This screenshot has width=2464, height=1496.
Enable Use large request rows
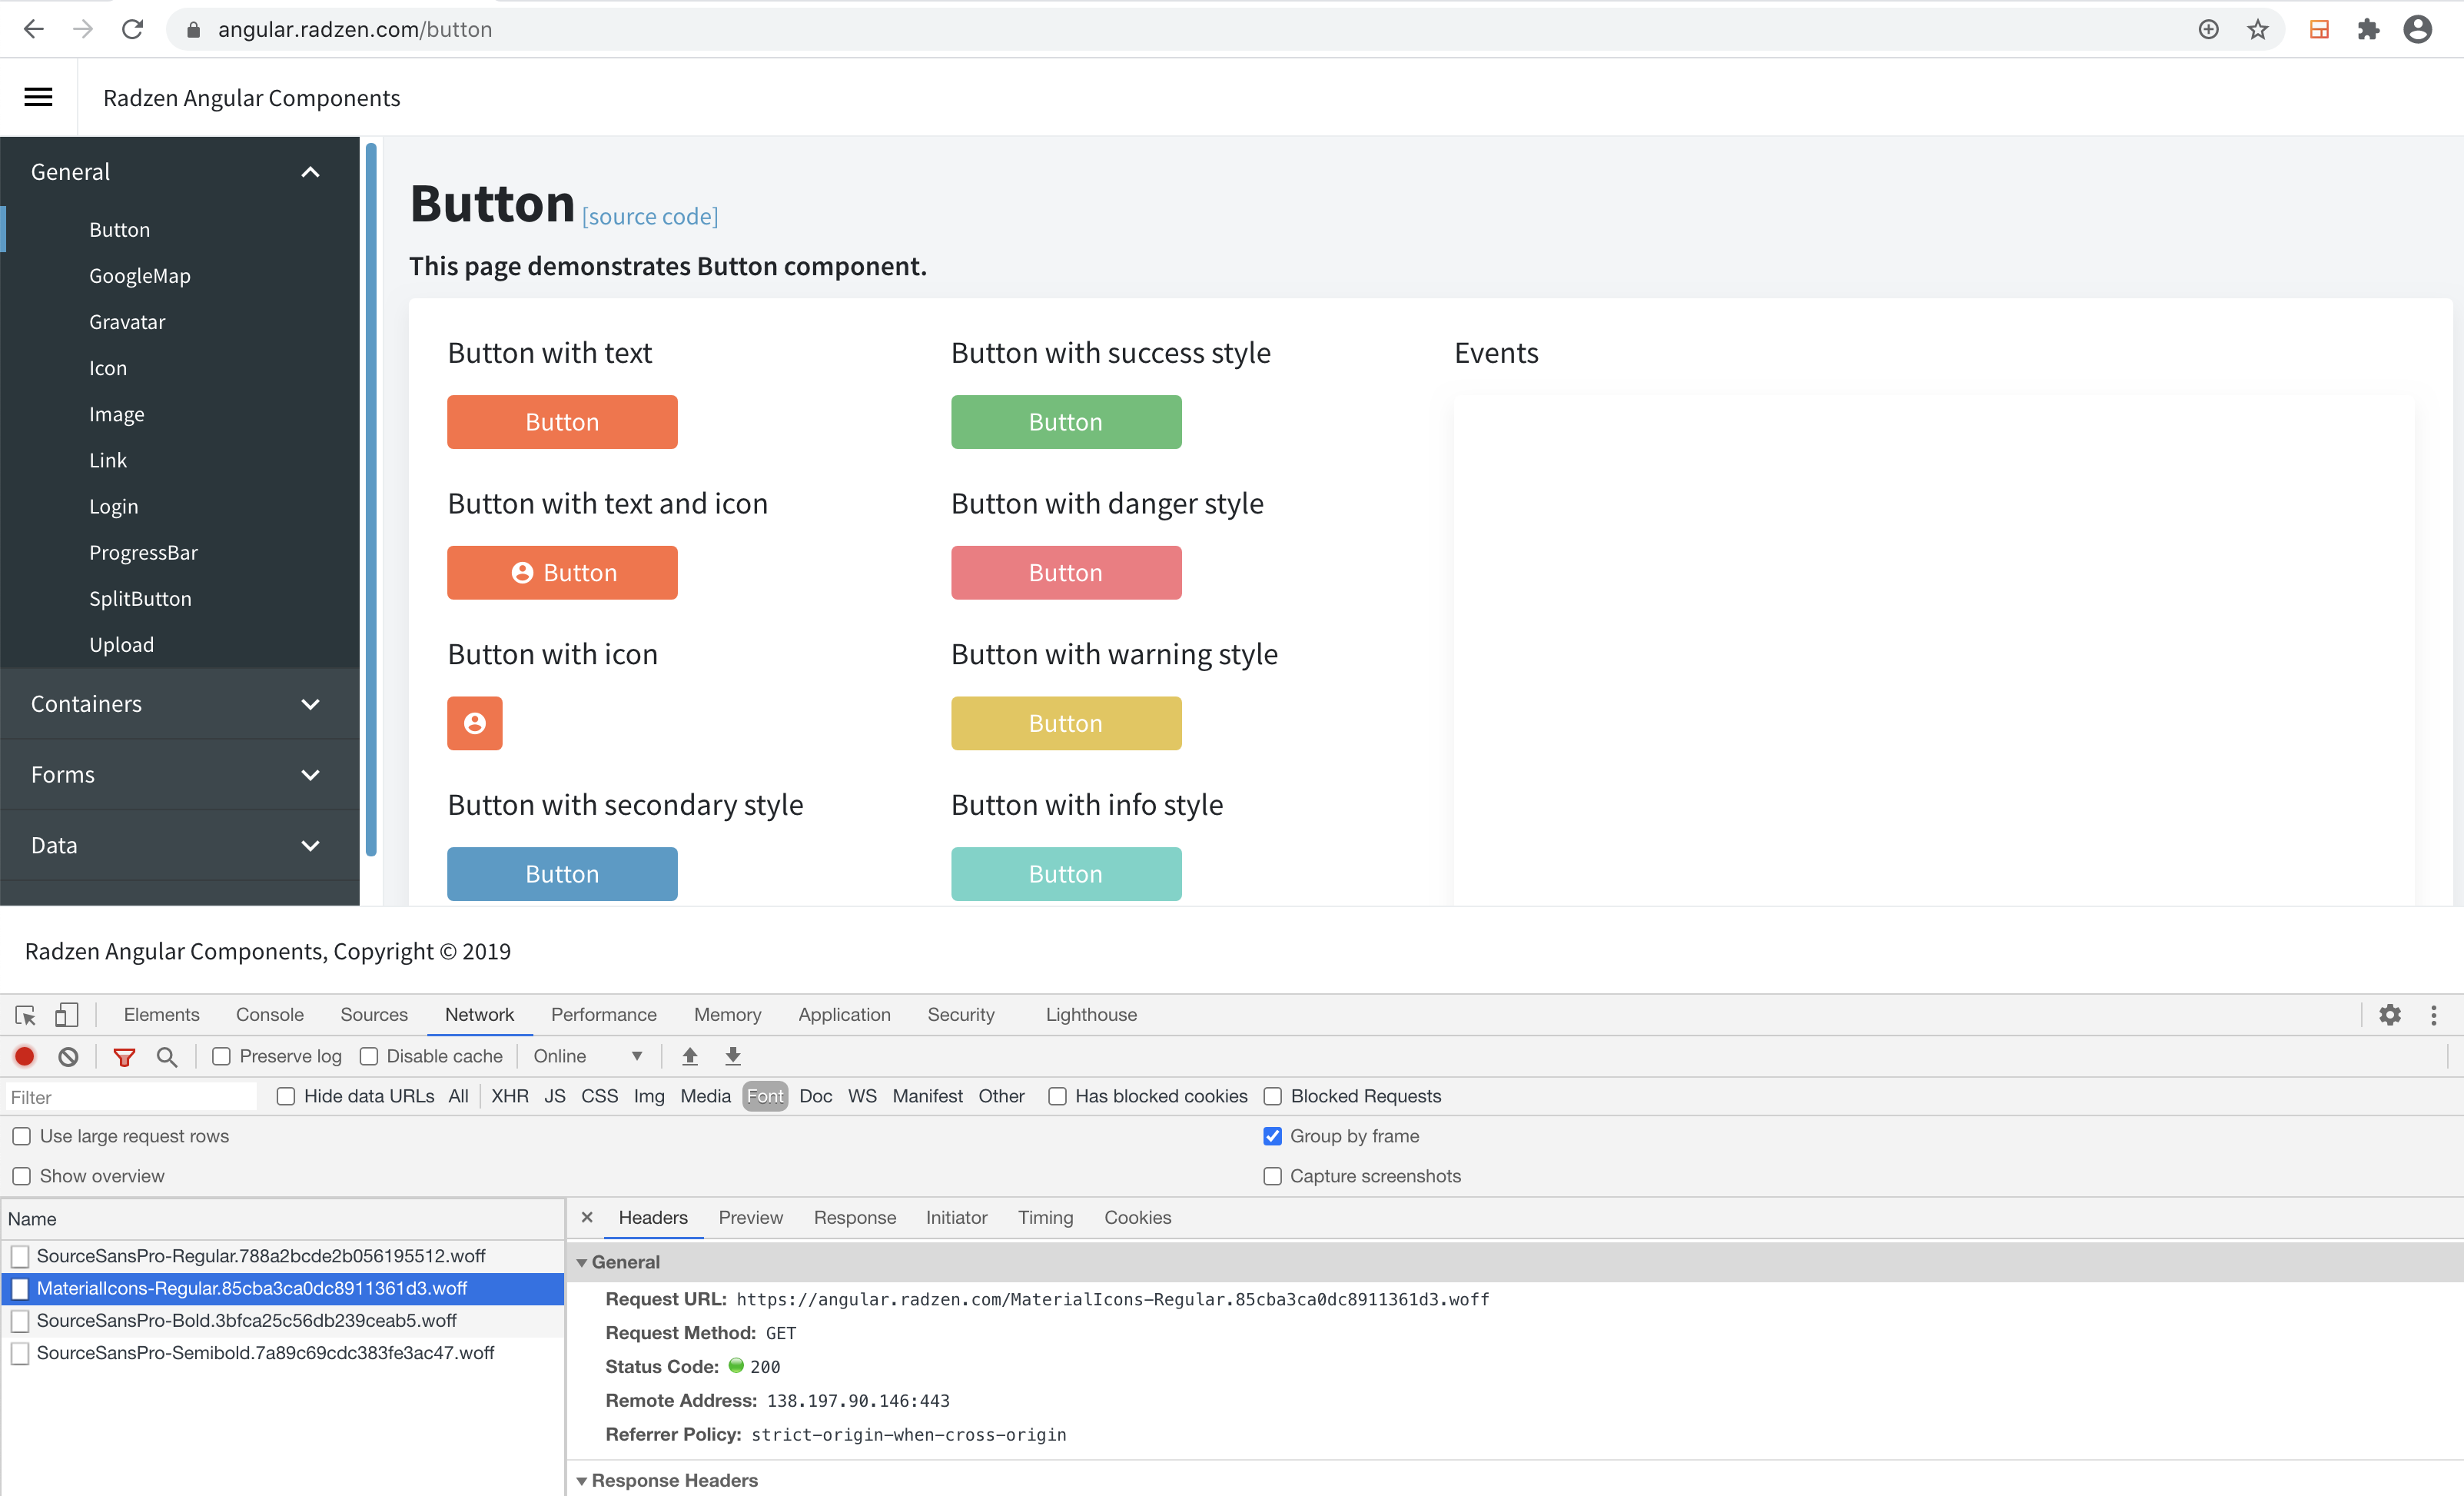pyautogui.click(x=21, y=1136)
